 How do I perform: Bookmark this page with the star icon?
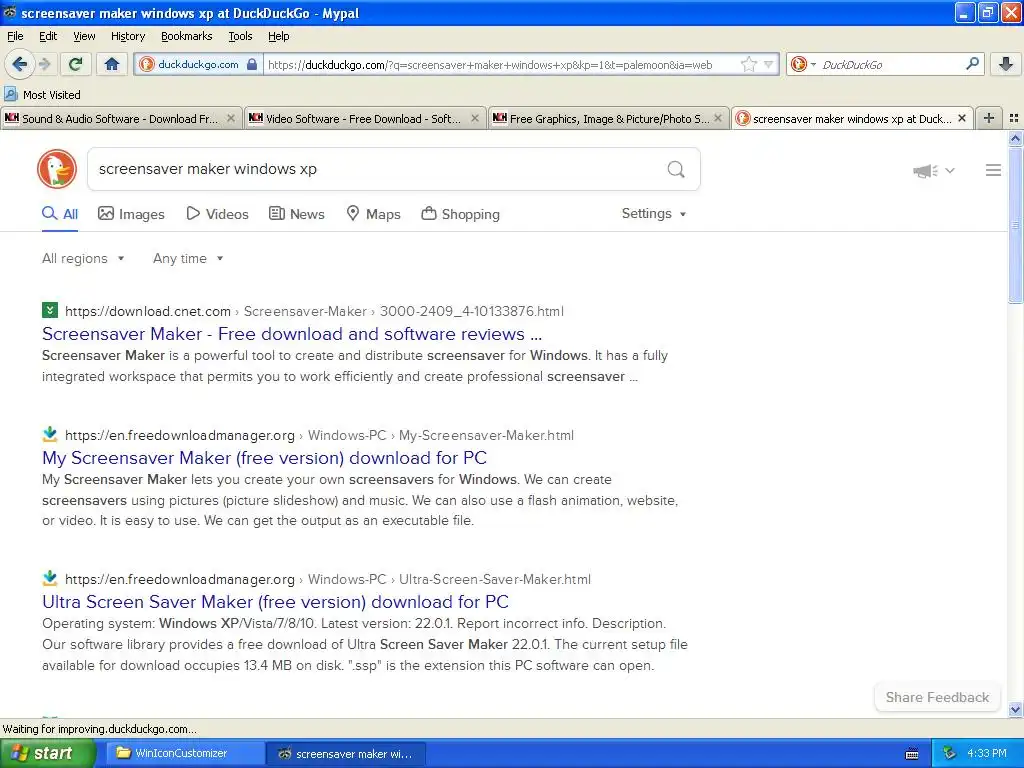tap(748, 64)
